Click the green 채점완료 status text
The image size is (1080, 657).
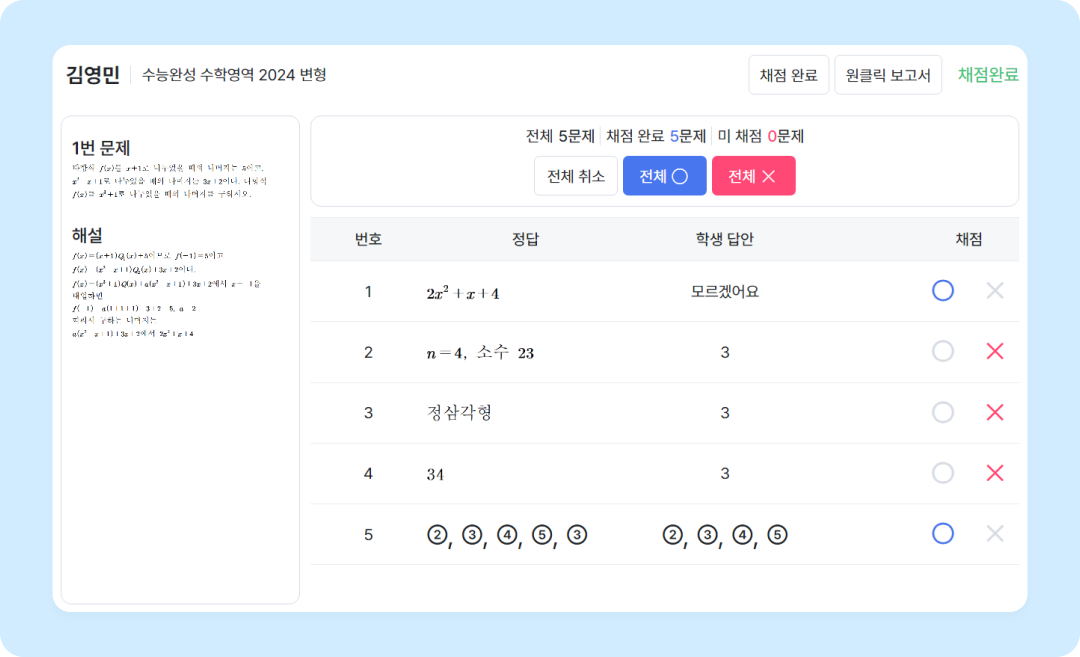[987, 75]
